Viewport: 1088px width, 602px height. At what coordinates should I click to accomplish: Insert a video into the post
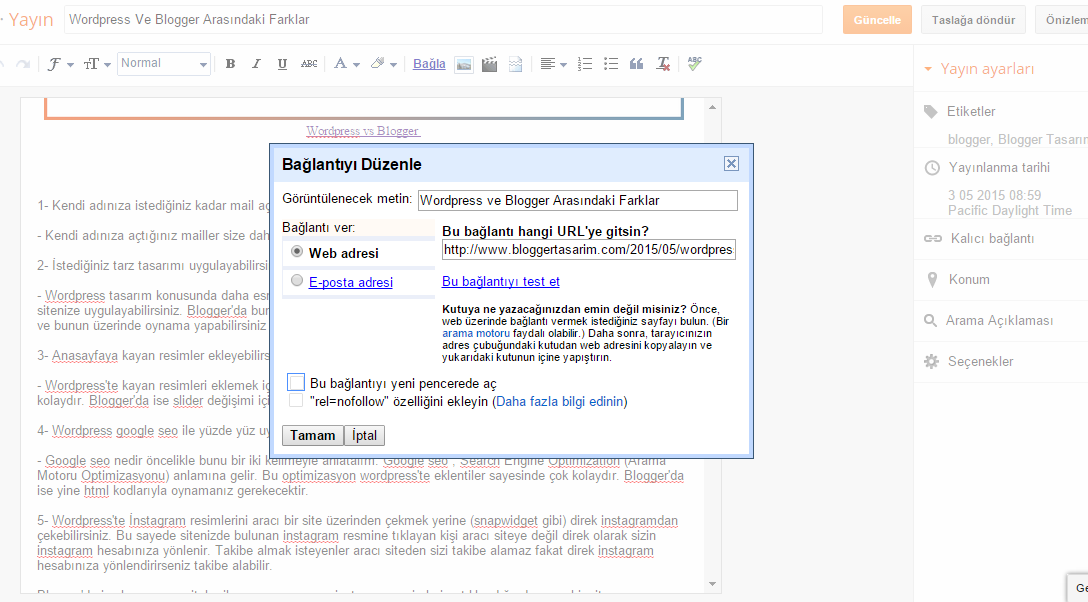[x=489, y=64]
